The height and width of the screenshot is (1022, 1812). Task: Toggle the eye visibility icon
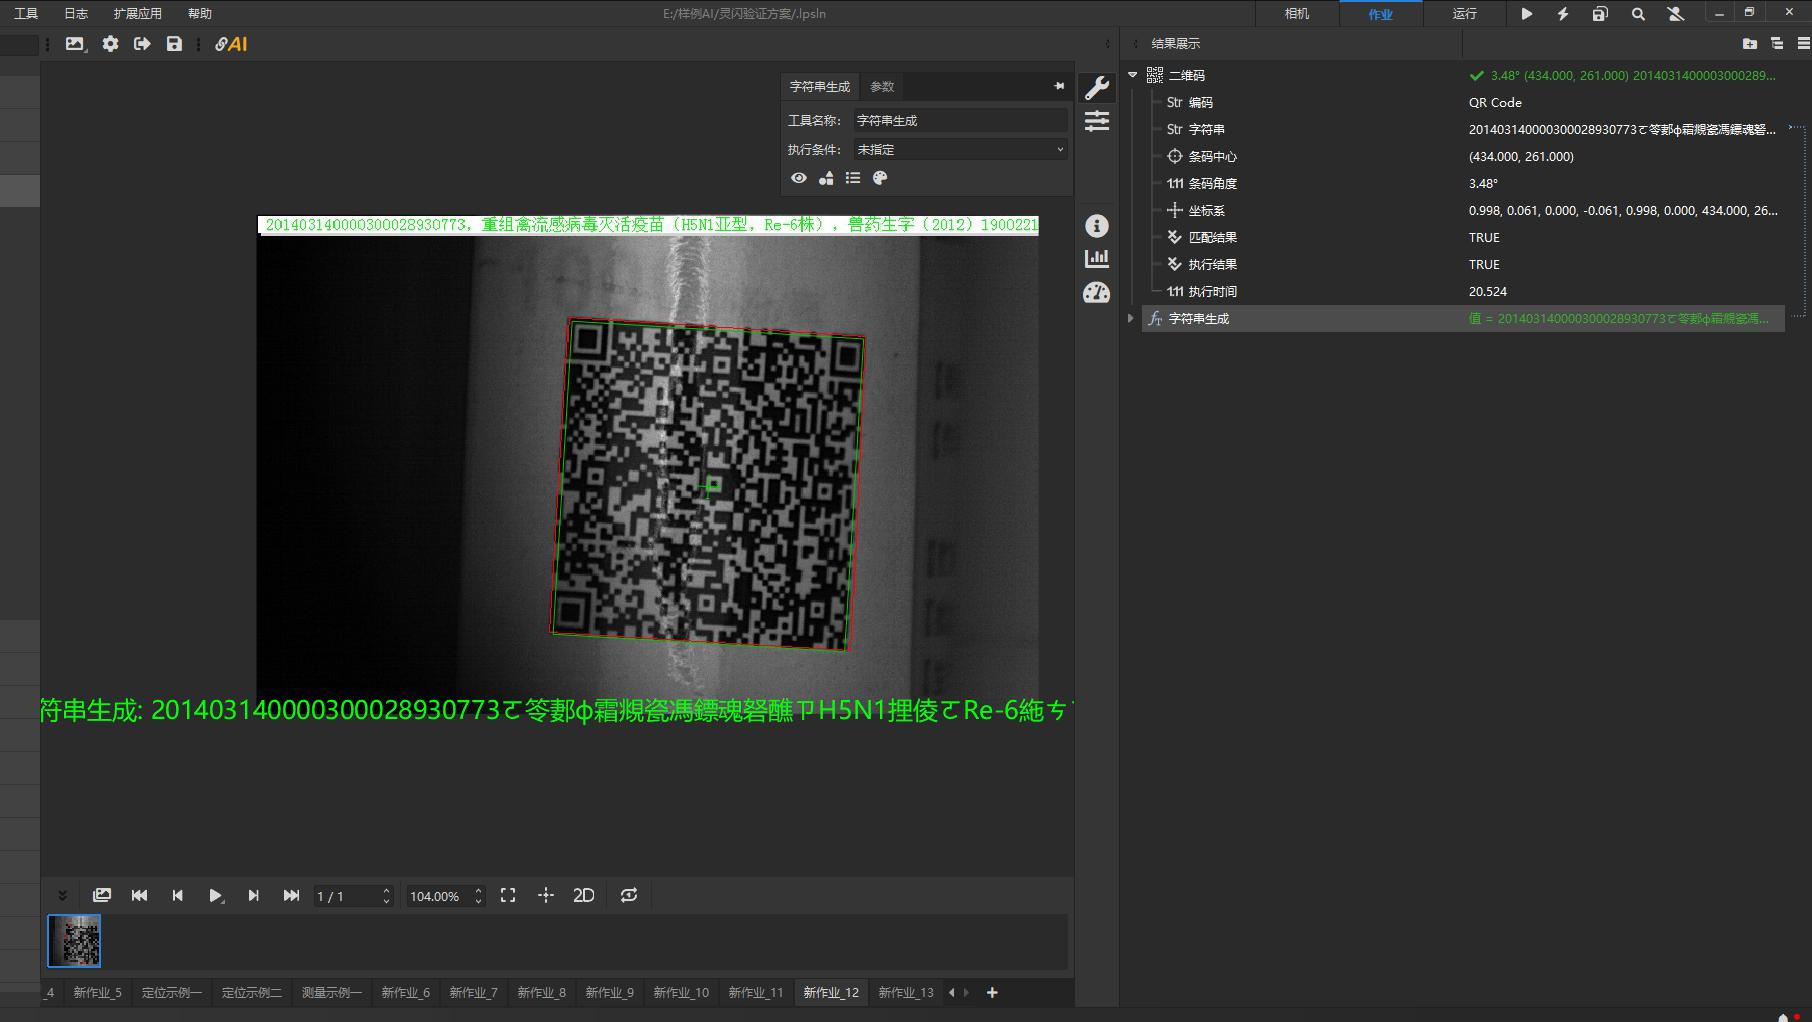pyautogui.click(x=799, y=178)
